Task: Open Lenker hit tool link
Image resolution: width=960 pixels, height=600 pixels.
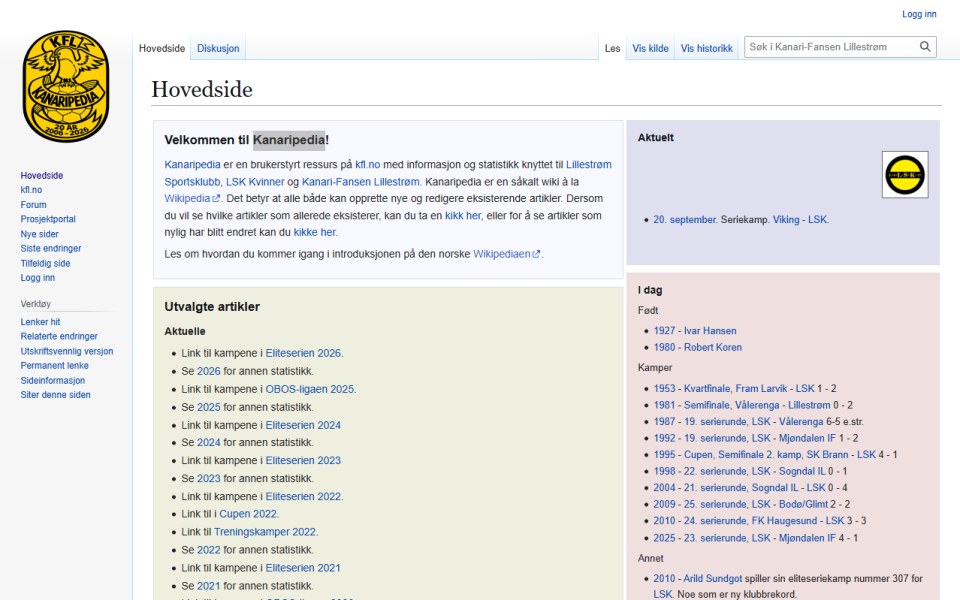Action: click(40, 321)
